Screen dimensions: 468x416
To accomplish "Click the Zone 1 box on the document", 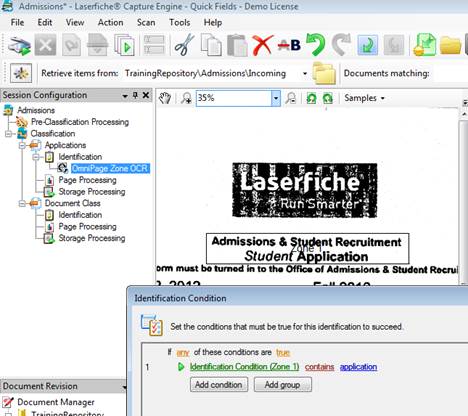I will point(307,249).
